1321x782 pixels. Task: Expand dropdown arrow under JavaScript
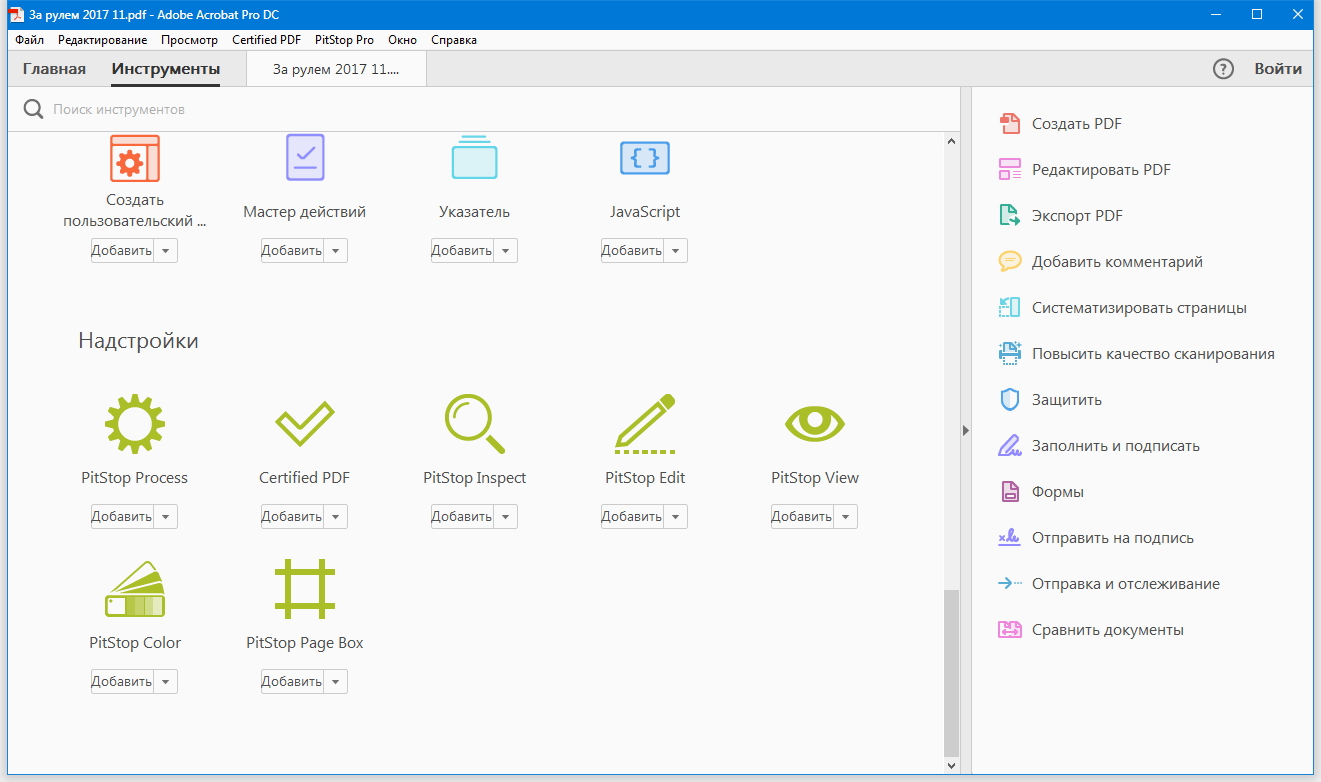pyautogui.click(x=675, y=251)
